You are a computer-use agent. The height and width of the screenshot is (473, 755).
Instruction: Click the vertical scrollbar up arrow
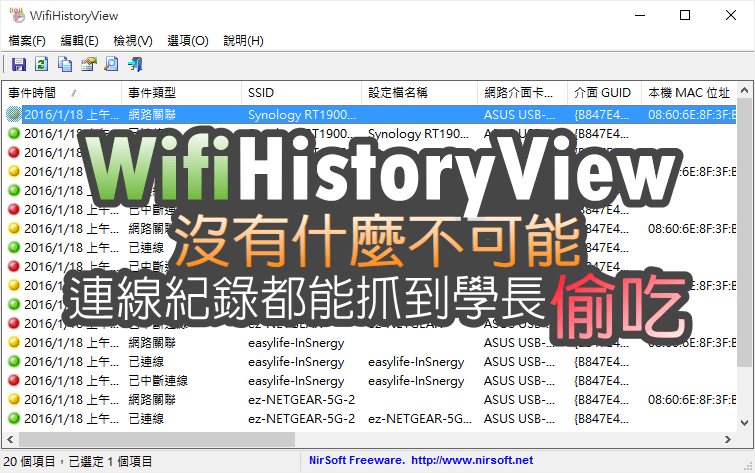pyautogui.click(x=744, y=90)
